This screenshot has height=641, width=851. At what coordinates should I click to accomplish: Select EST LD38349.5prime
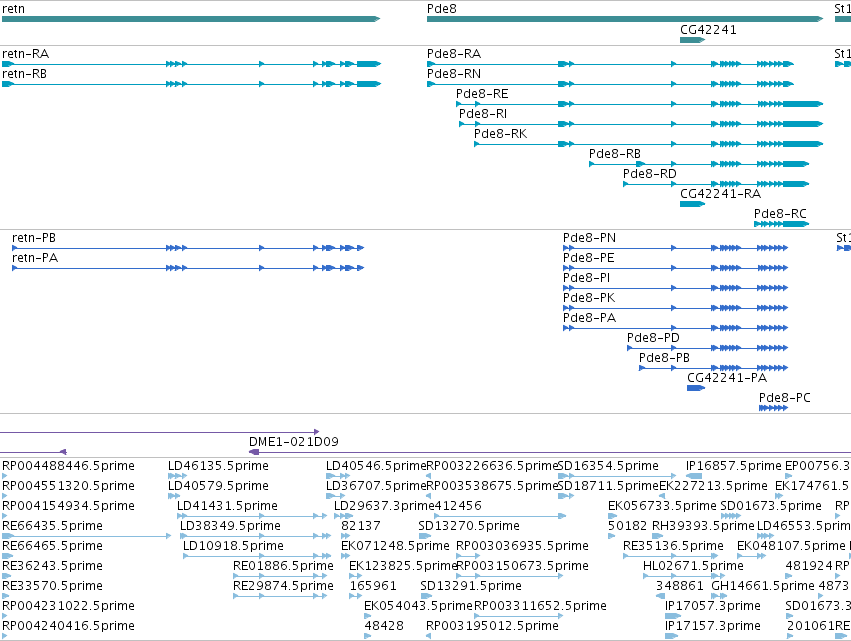(x=230, y=526)
